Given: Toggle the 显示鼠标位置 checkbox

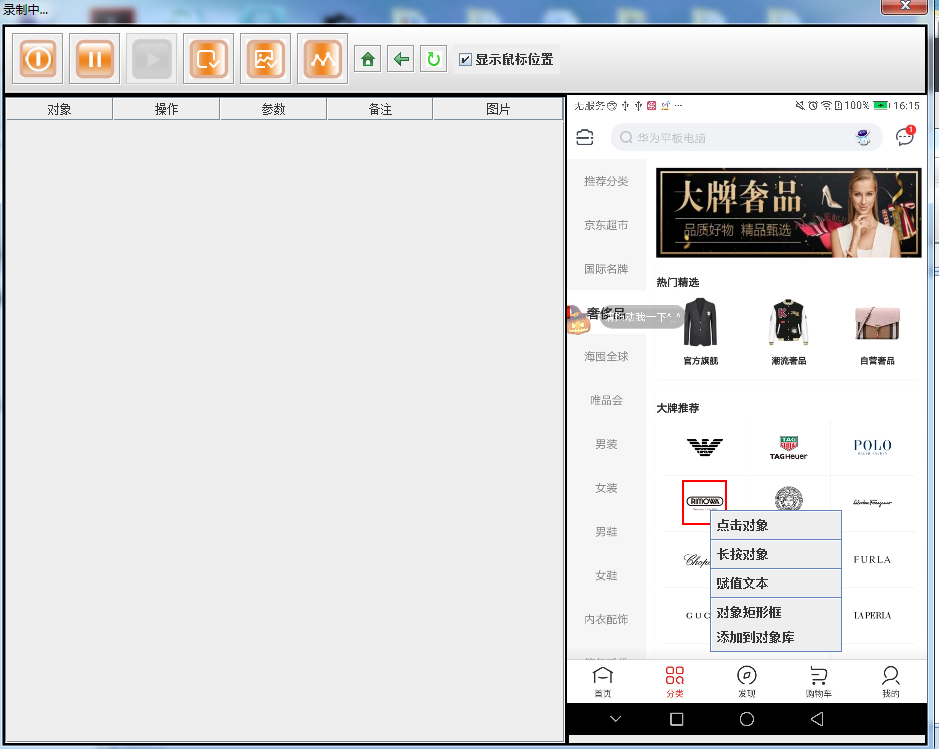Looking at the screenshot, I should click(465, 60).
